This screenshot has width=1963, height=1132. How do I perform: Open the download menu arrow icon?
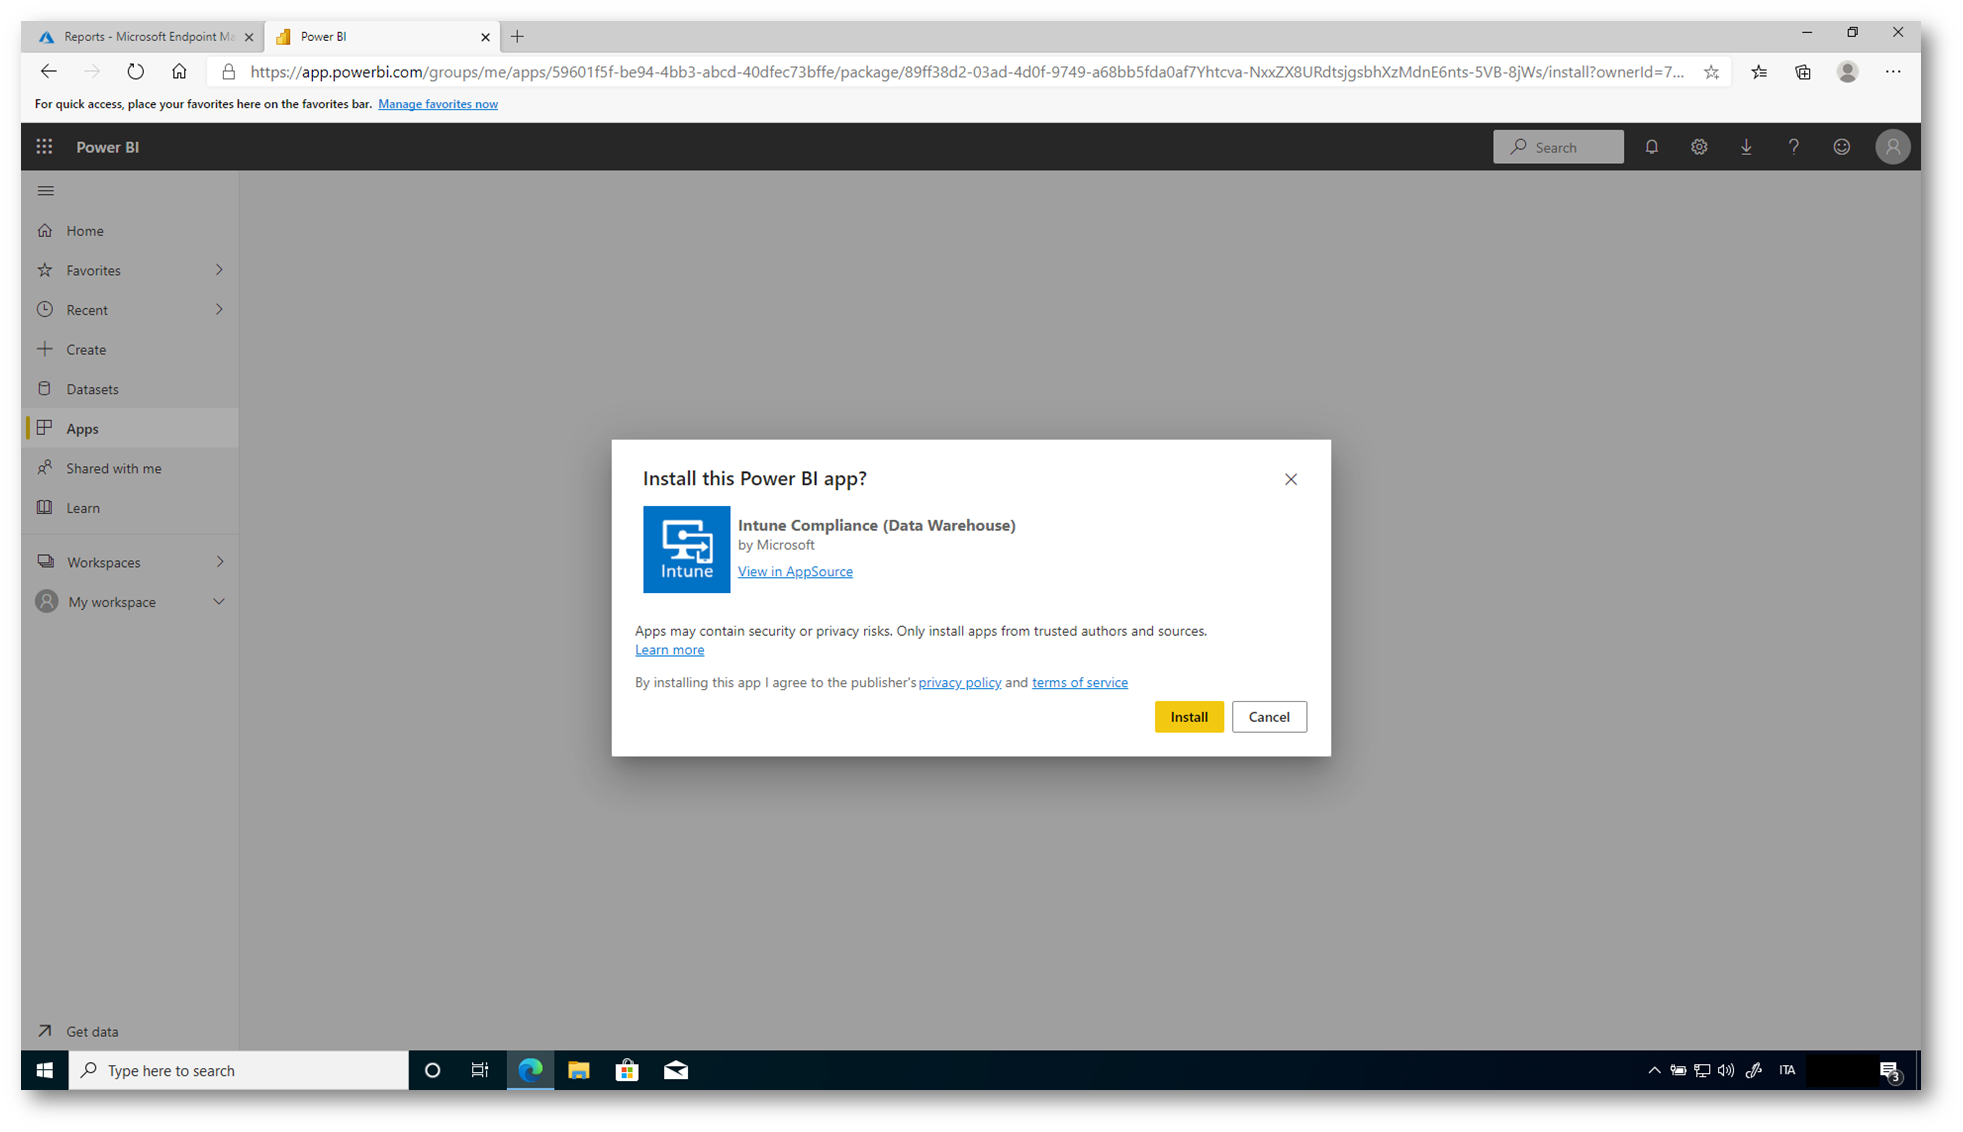(1746, 147)
